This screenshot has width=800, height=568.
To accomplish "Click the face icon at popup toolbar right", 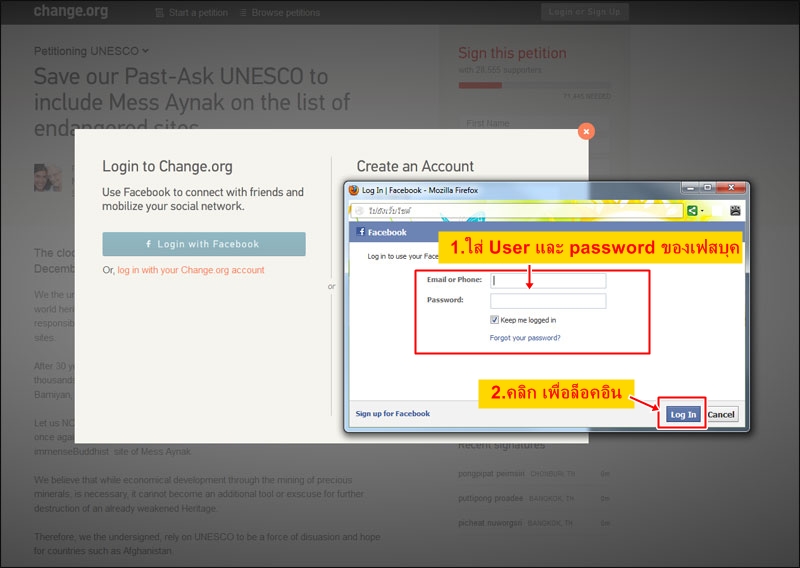I will (x=735, y=210).
